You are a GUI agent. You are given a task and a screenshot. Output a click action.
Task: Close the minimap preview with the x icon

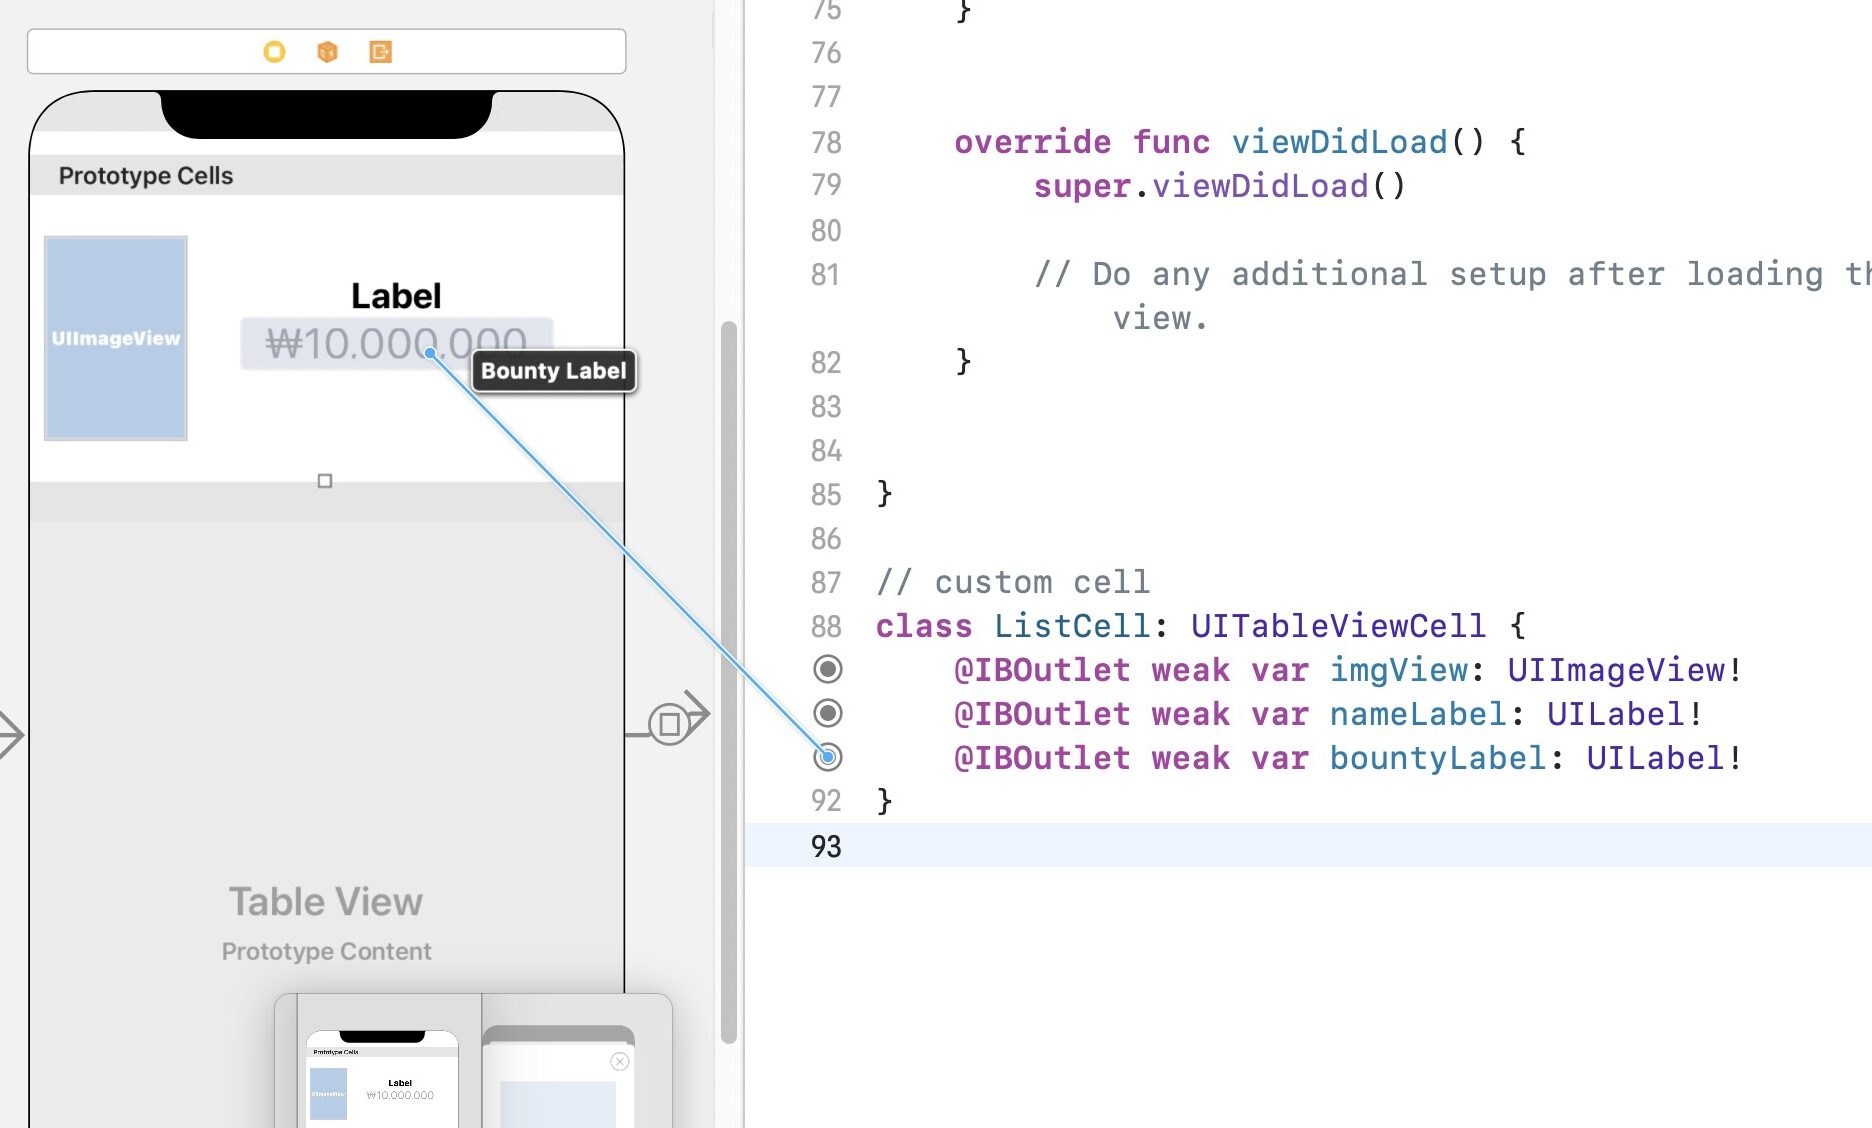(x=620, y=1062)
